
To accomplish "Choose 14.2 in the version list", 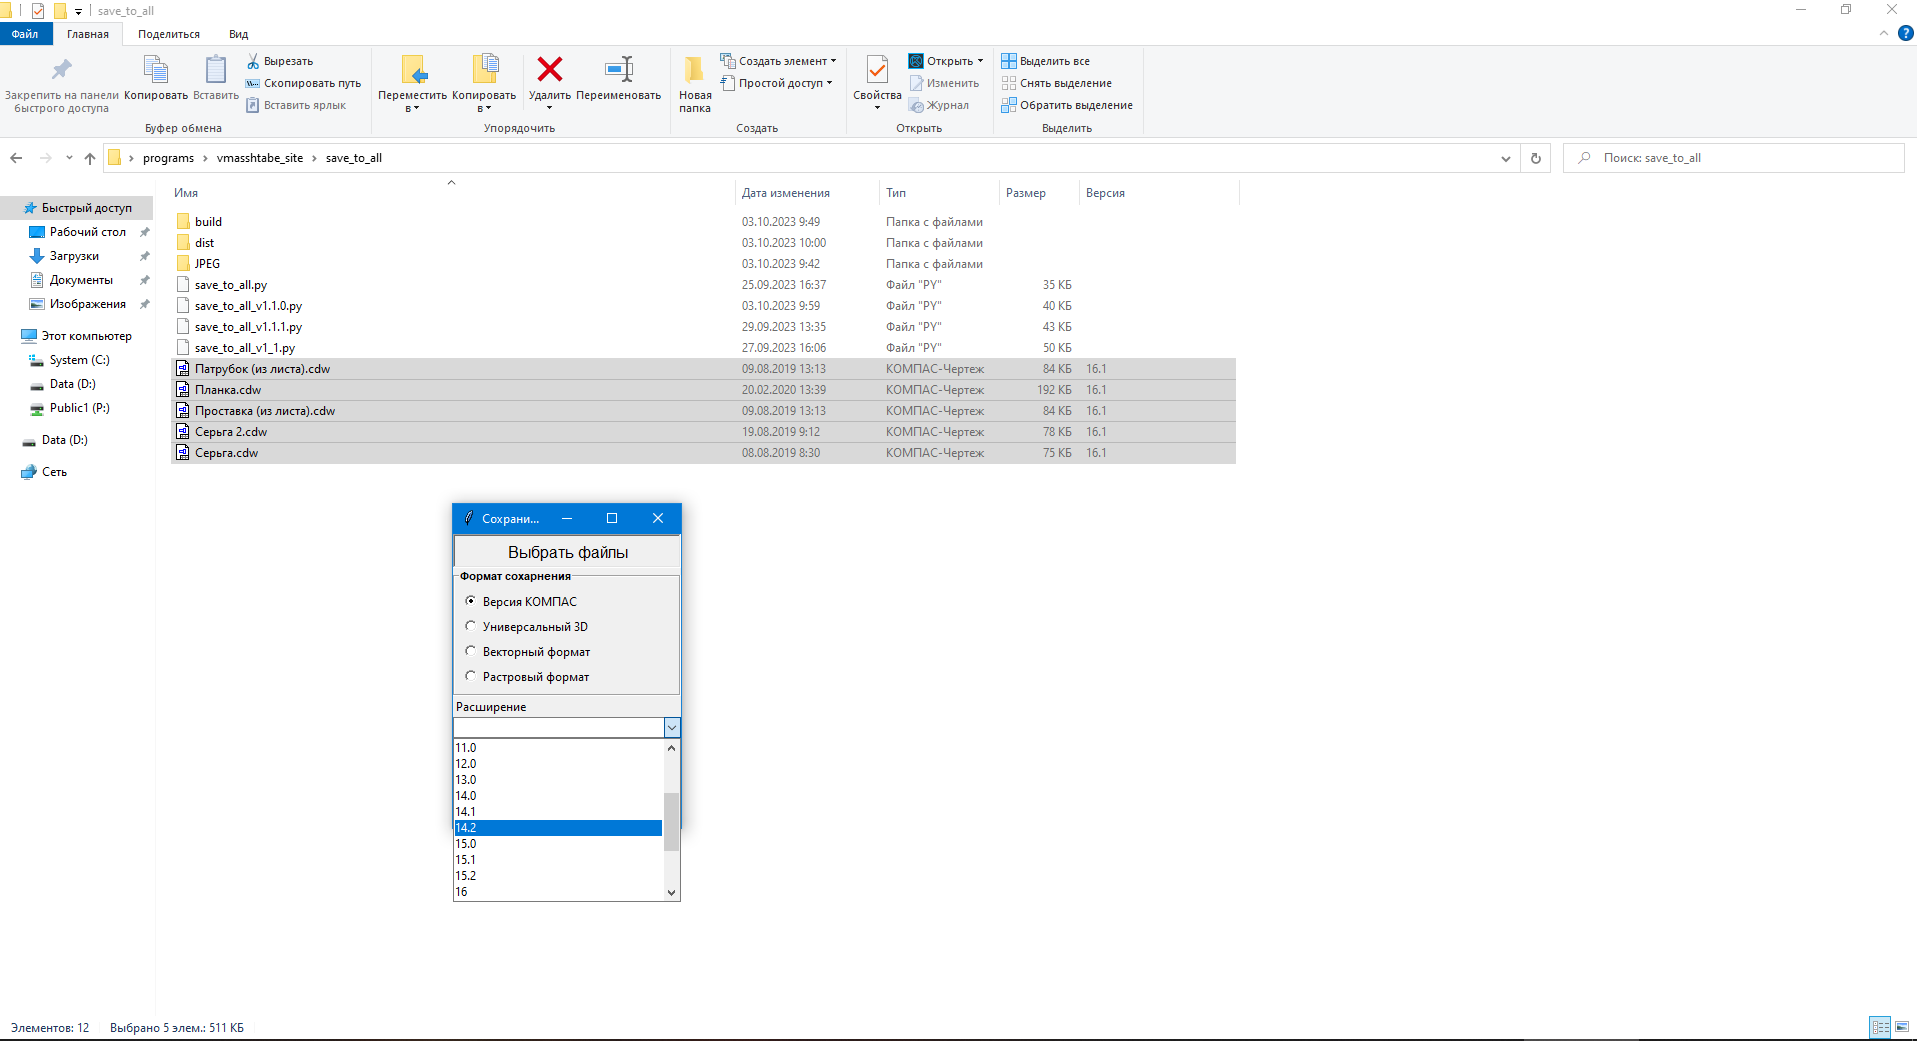I will click(558, 828).
